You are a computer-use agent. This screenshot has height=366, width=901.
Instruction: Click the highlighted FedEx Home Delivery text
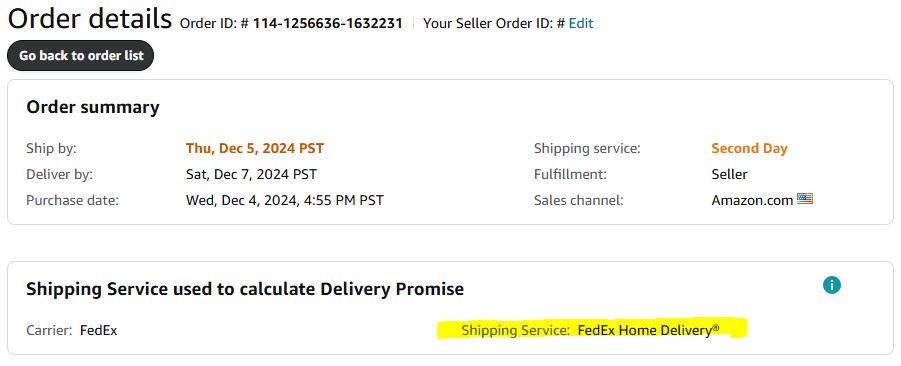(x=648, y=330)
